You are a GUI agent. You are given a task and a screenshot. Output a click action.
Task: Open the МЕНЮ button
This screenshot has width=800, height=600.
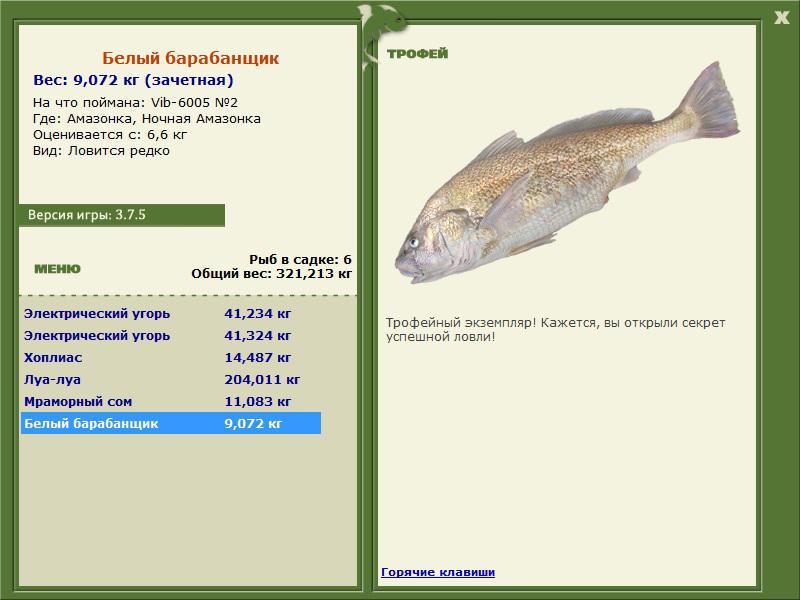click(x=57, y=269)
